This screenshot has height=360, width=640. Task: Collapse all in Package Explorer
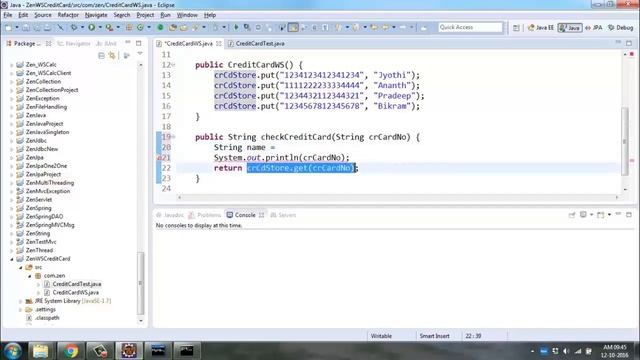point(101,56)
